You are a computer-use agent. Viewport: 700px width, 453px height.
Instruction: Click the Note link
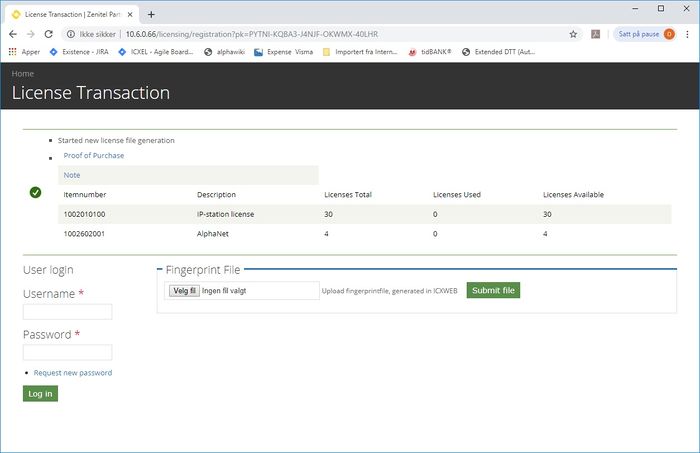[x=72, y=175]
